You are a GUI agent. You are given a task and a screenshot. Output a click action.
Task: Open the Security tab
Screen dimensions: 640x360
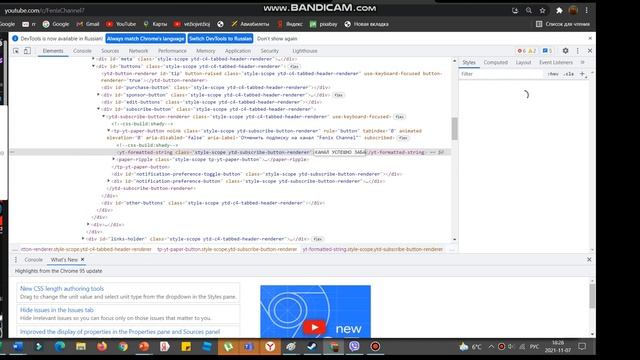[269, 51]
